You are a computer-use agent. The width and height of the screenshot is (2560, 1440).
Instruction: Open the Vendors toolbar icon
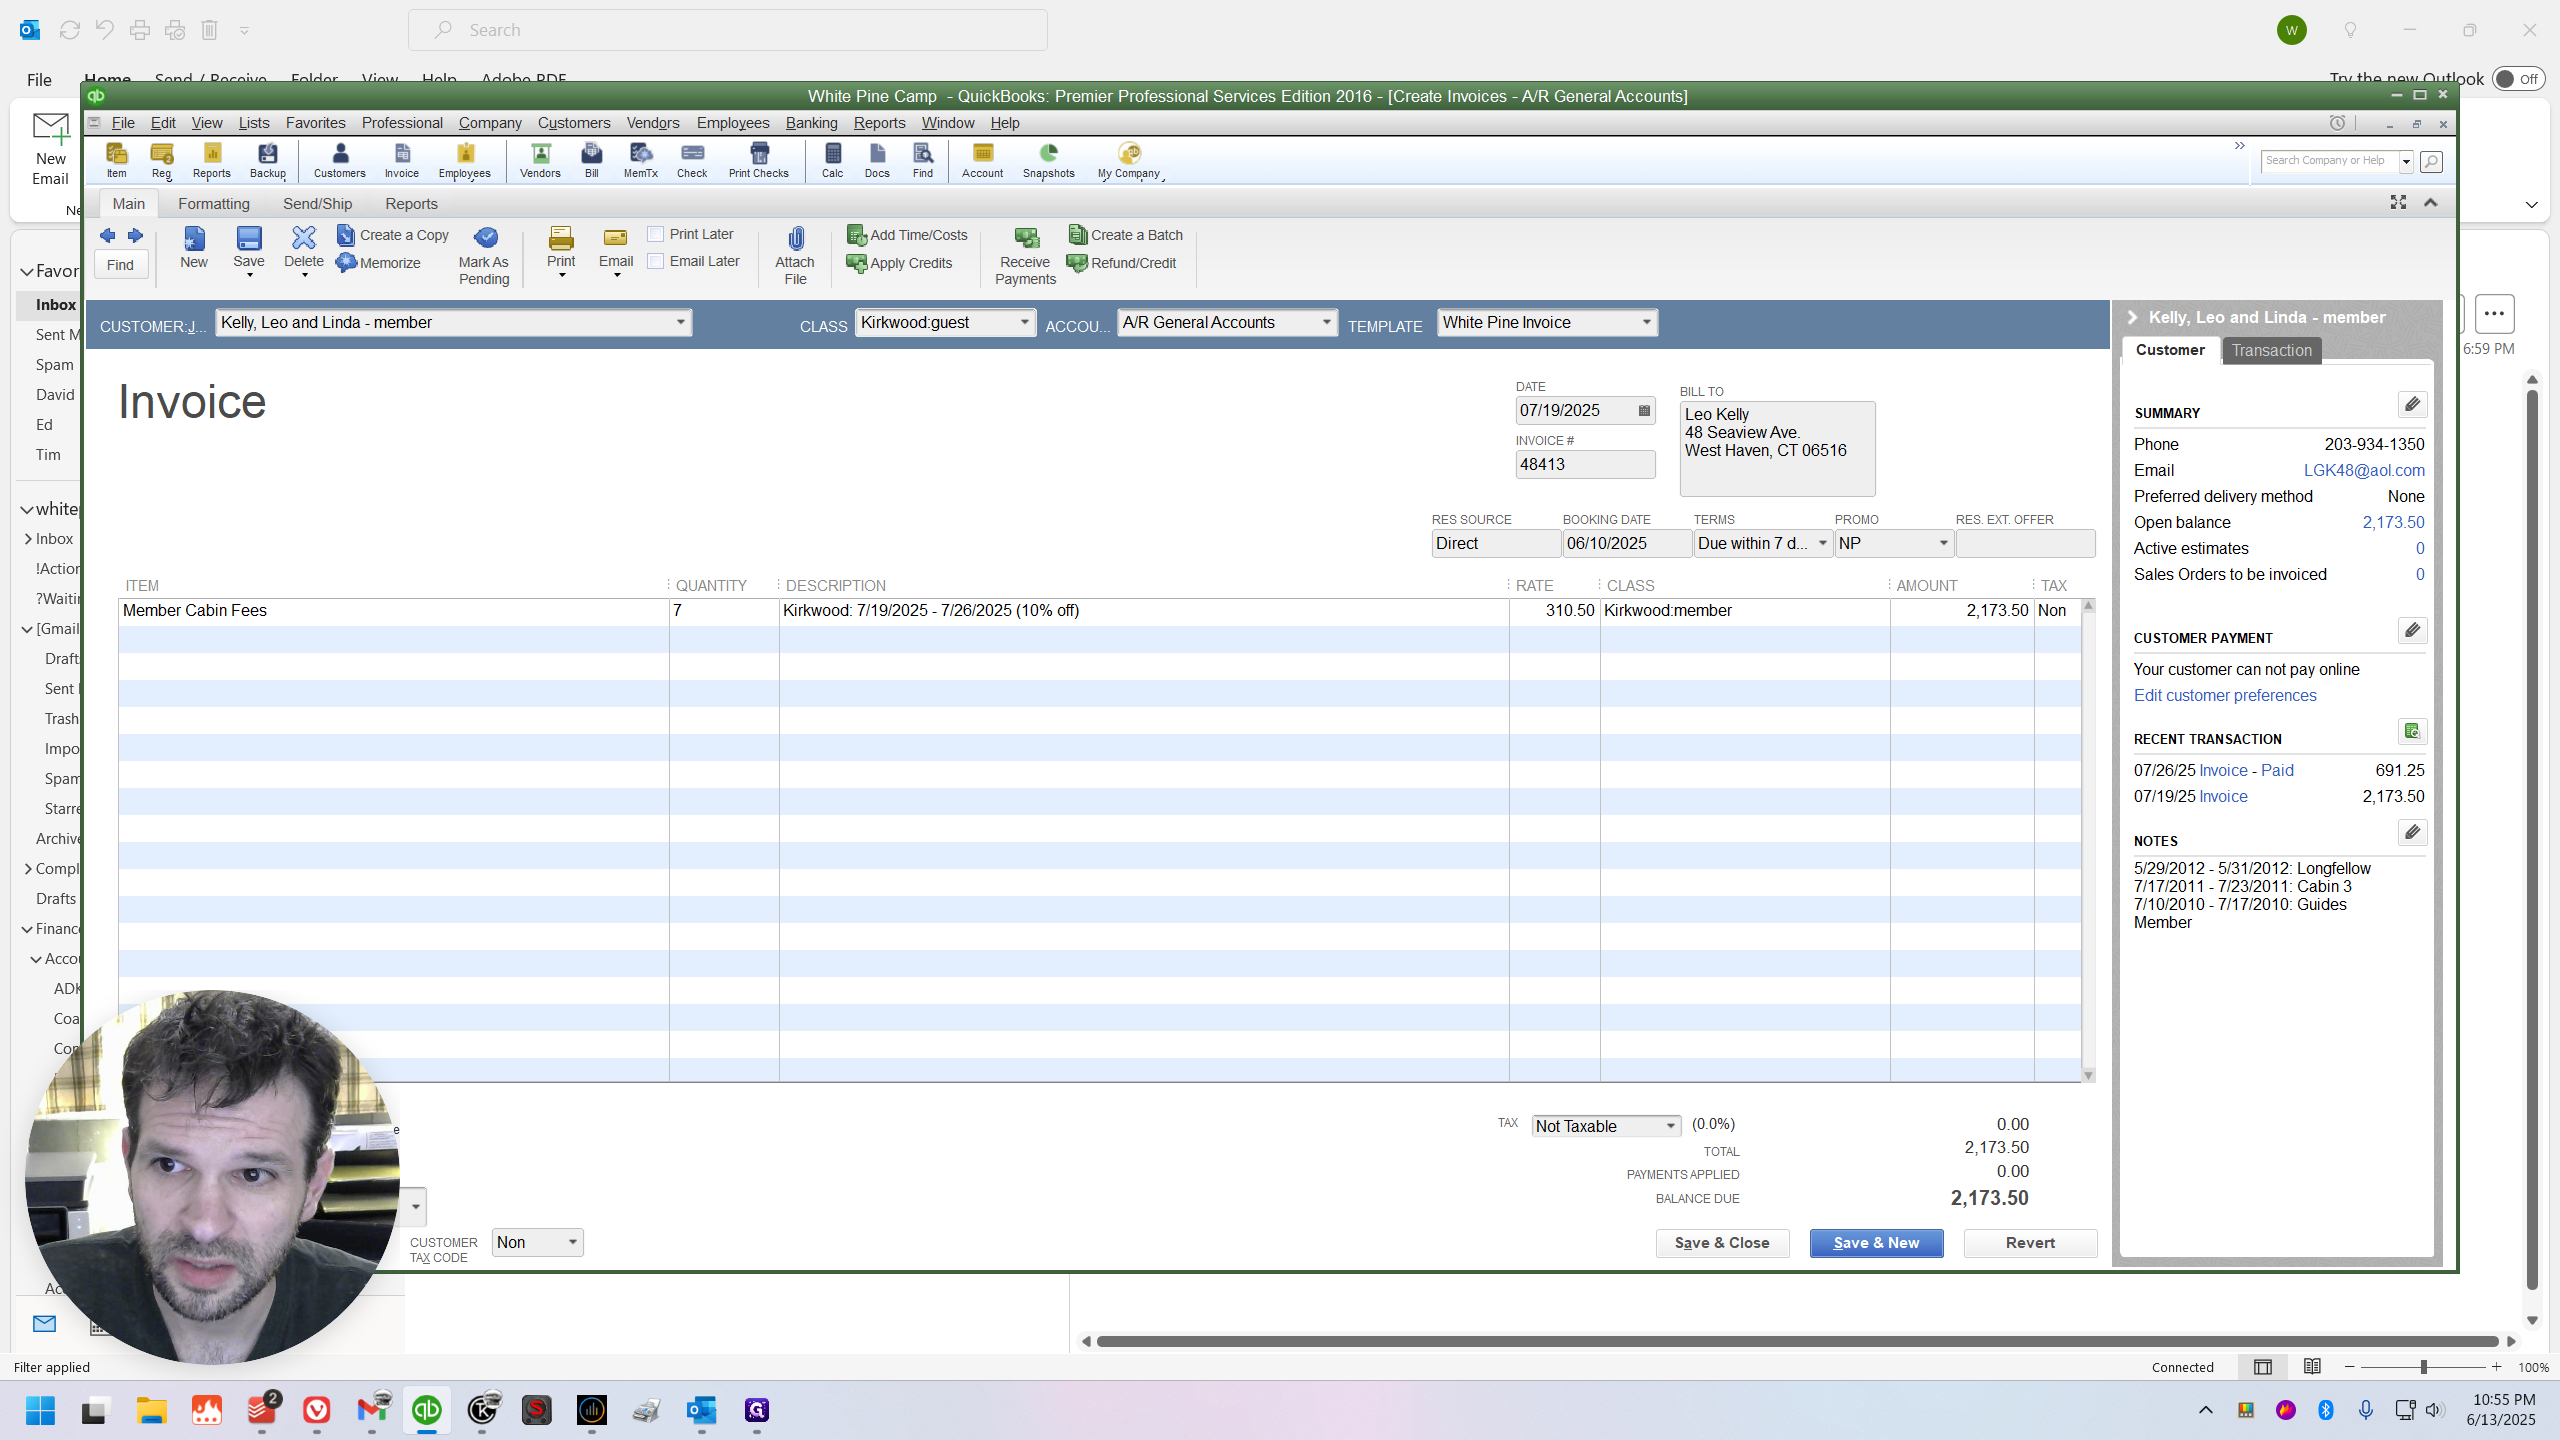click(540, 160)
